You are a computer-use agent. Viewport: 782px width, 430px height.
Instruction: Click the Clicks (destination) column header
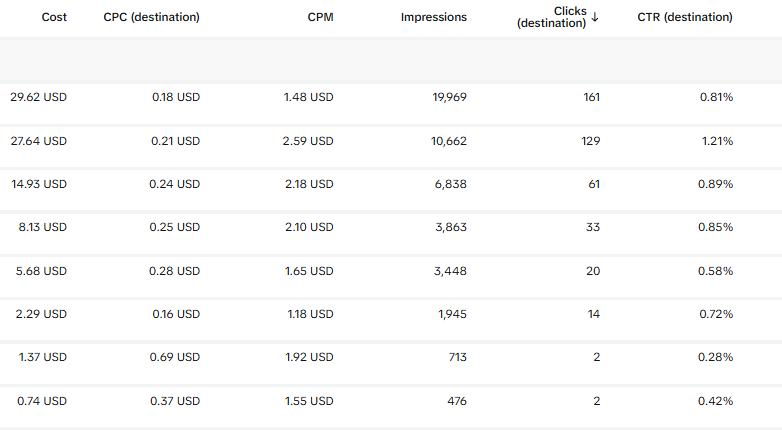(552, 17)
